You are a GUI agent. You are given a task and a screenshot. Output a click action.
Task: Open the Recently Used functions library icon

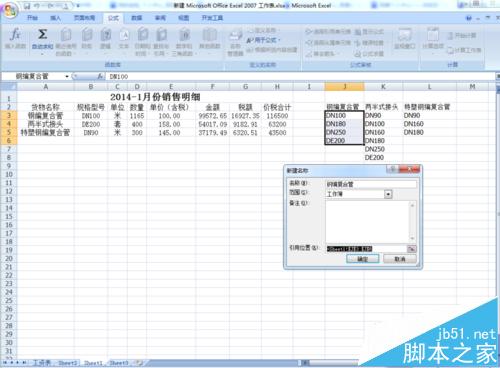tap(66, 35)
